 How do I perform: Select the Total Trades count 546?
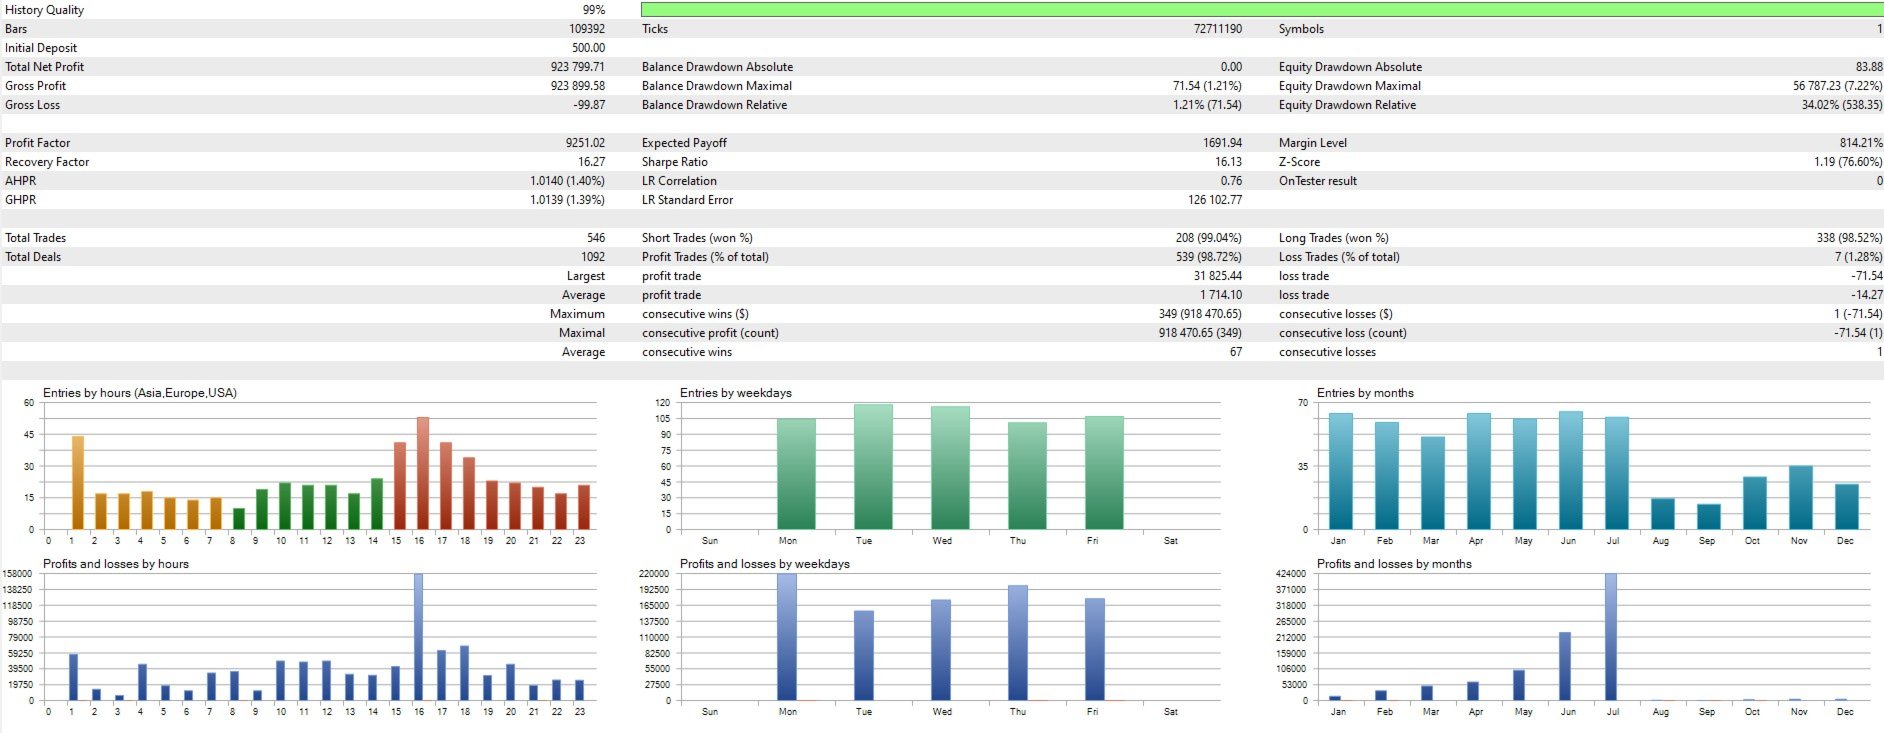(x=596, y=238)
